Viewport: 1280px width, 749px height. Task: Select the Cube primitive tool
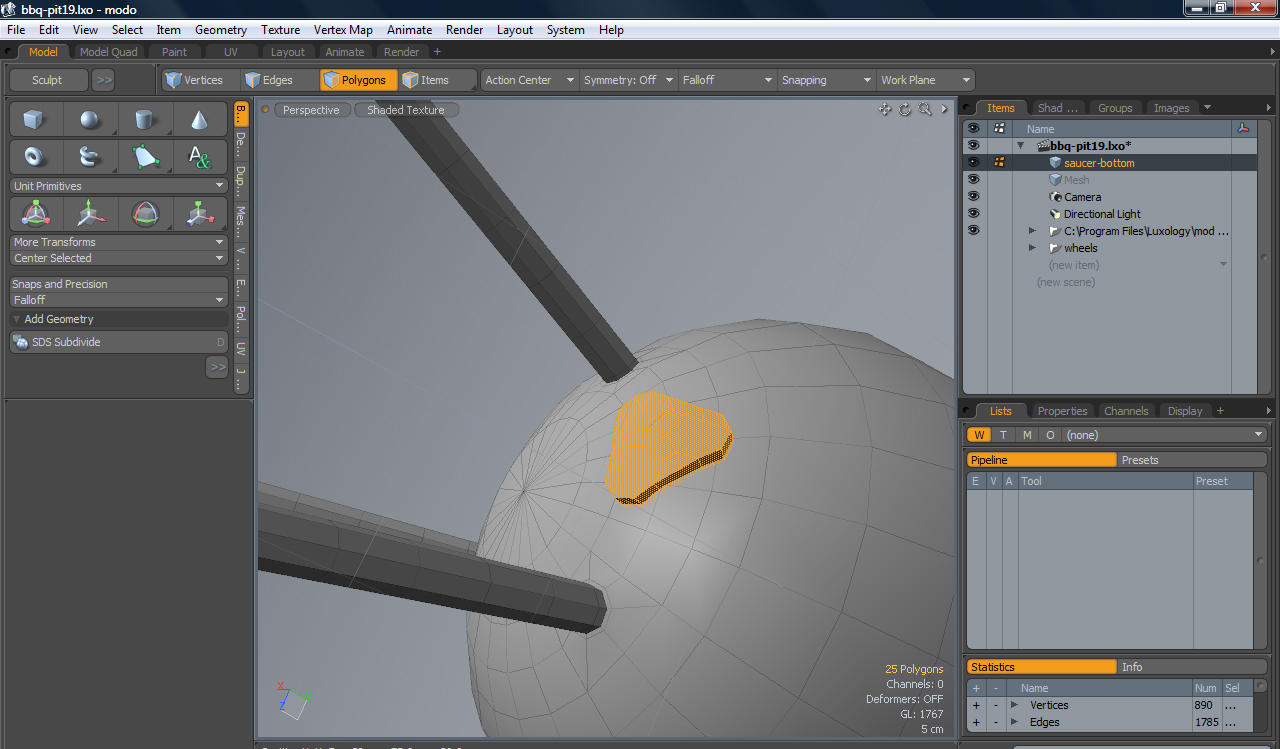point(36,120)
